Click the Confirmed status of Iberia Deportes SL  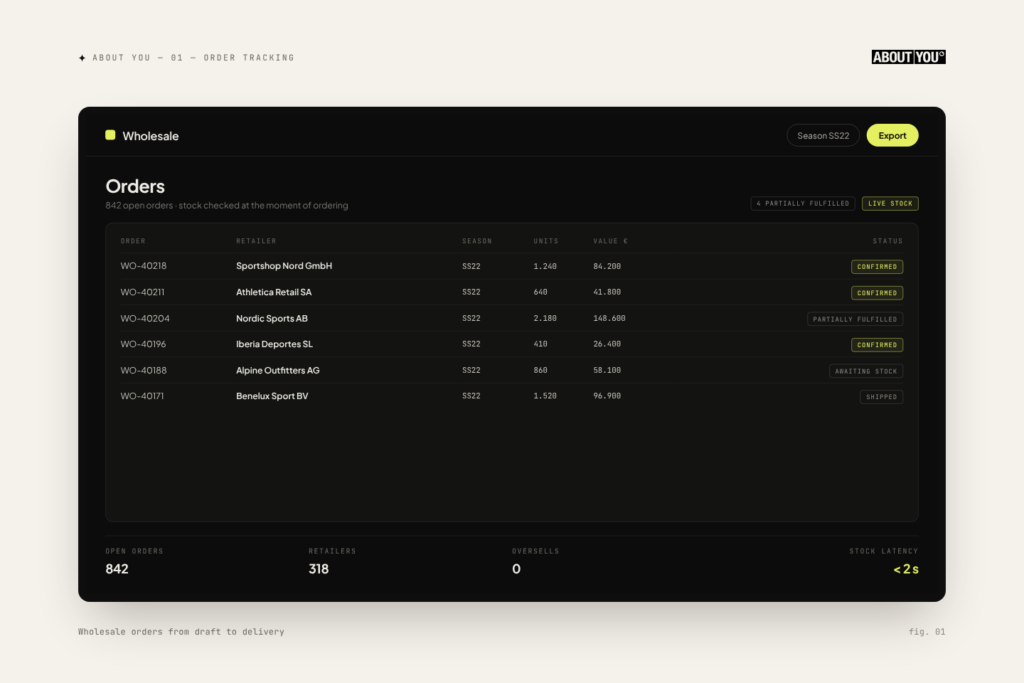coord(877,345)
